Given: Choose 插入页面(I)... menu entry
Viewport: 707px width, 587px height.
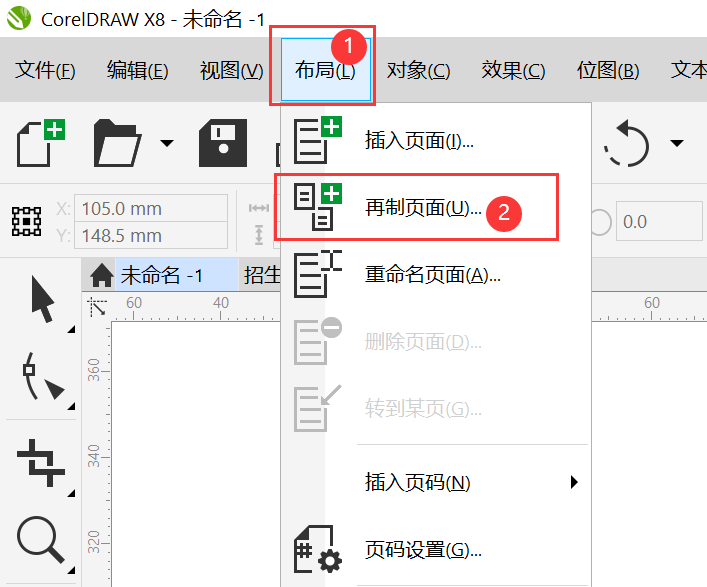Looking at the screenshot, I should coord(436,140).
